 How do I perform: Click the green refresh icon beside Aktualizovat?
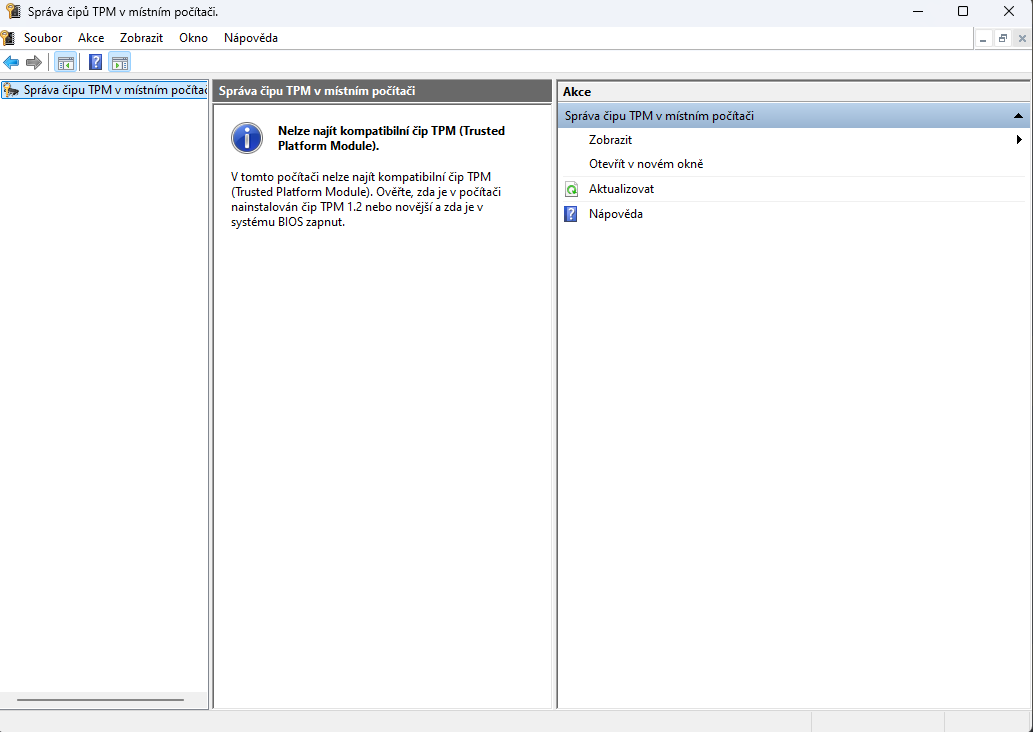coord(571,188)
